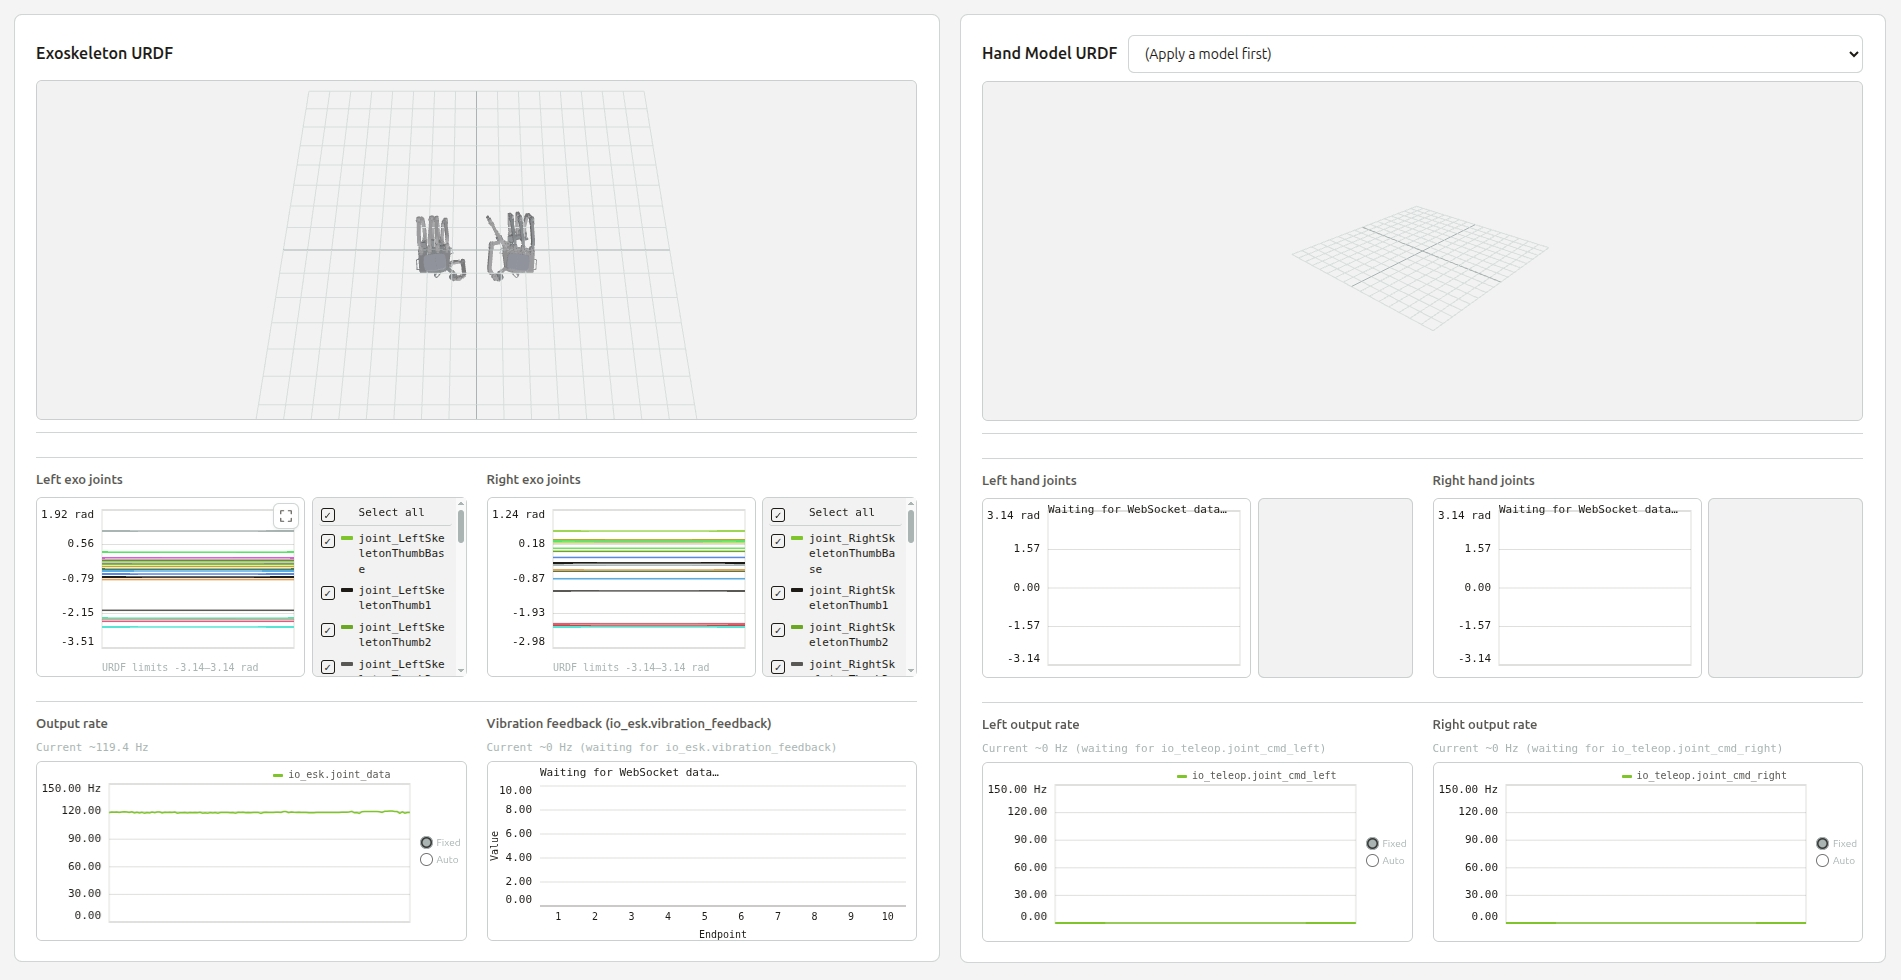1901x980 pixels.
Task: Click the Right hand joints chart area
Action: (1594, 588)
